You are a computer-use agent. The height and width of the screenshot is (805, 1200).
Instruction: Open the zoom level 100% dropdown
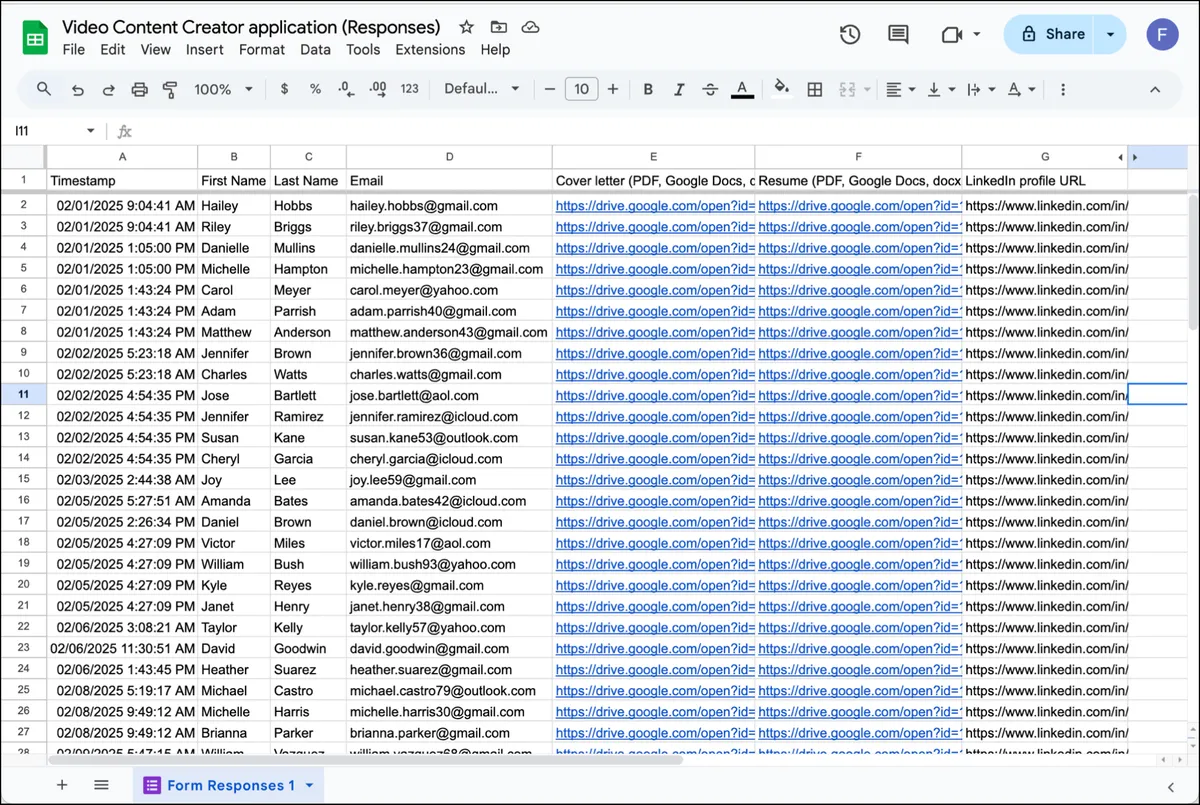(x=224, y=89)
